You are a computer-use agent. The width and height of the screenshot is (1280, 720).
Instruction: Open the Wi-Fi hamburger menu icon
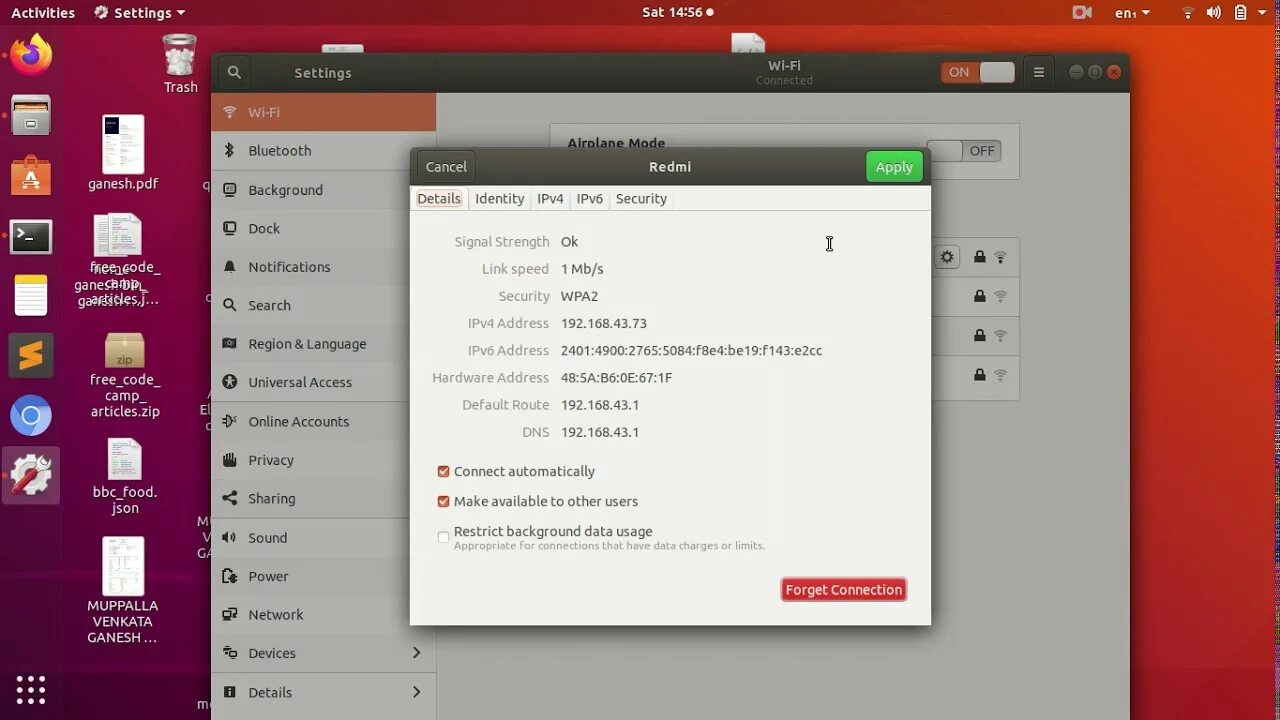pyautogui.click(x=1039, y=72)
